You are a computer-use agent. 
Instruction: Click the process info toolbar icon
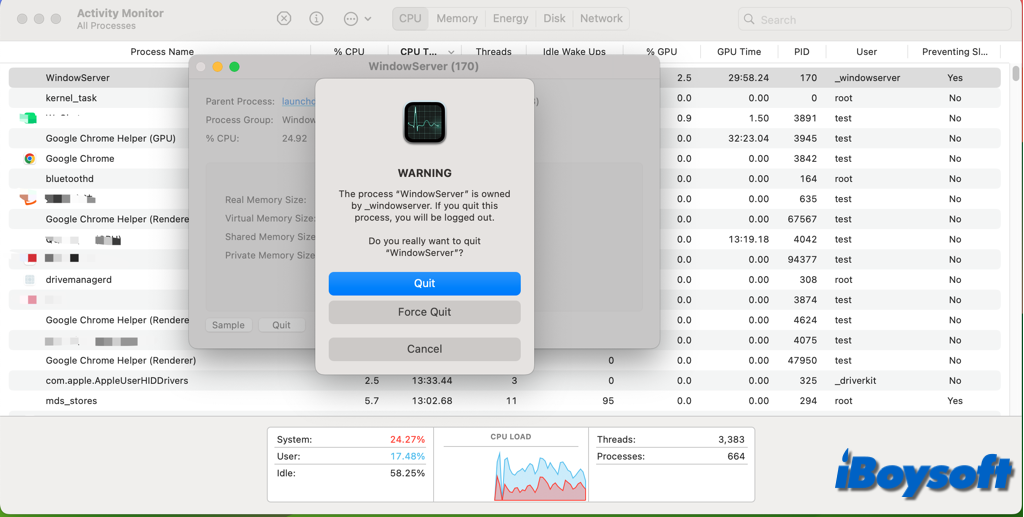[x=316, y=19]
